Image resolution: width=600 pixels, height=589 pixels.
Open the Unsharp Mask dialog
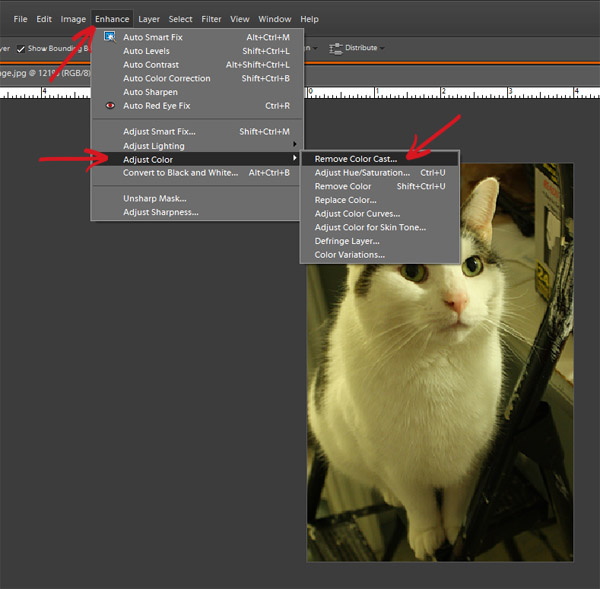154,198
